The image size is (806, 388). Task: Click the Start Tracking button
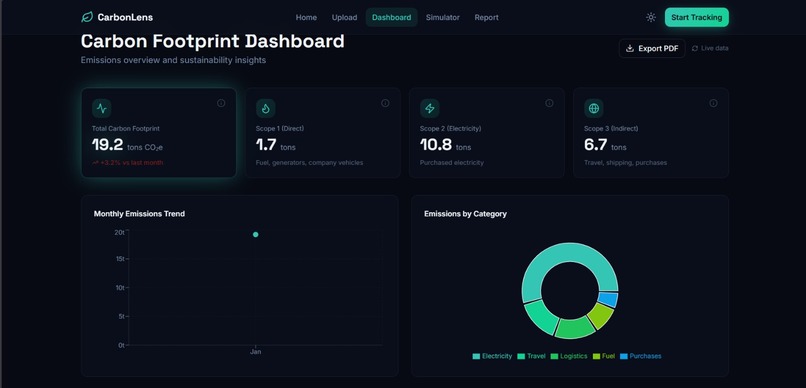[697, 17]
